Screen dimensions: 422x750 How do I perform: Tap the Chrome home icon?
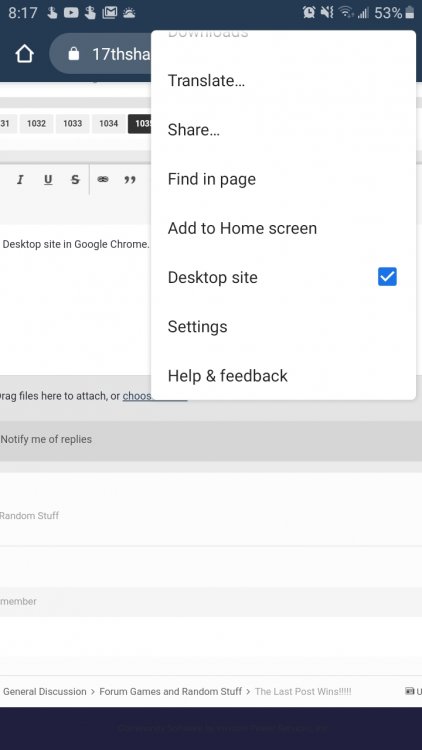[24, 54]
